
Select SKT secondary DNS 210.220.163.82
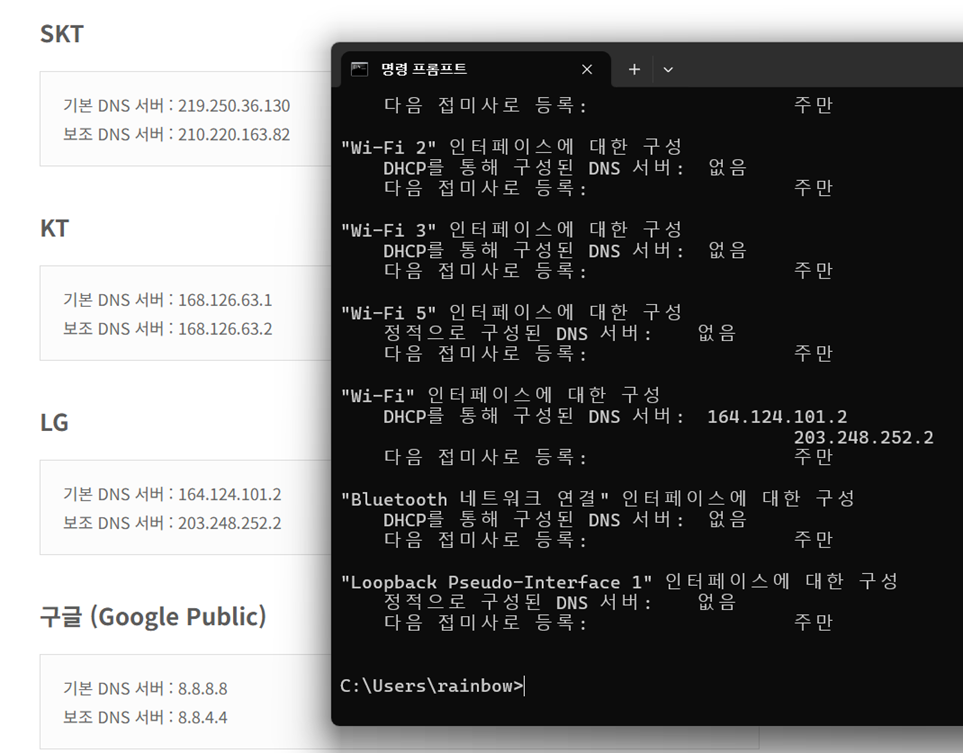coord(234,135)
